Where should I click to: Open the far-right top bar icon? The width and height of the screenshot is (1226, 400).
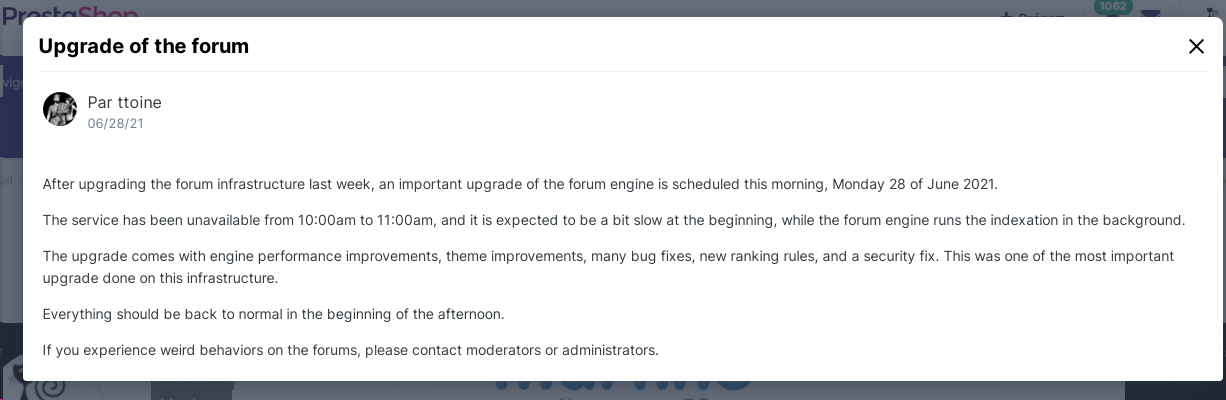point(1211,13)
